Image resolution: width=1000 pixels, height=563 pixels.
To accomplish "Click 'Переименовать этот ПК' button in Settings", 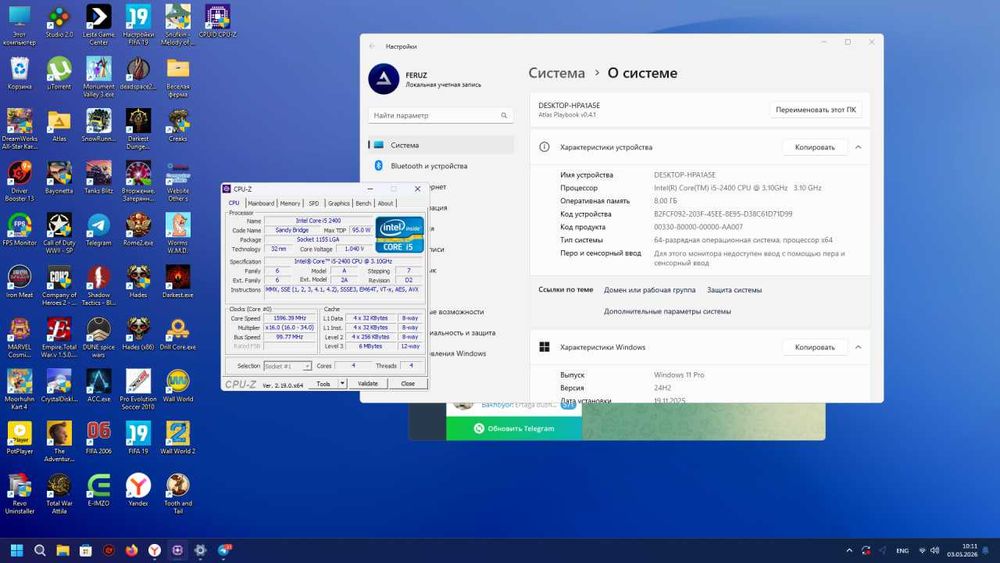I will click(816, 110).
